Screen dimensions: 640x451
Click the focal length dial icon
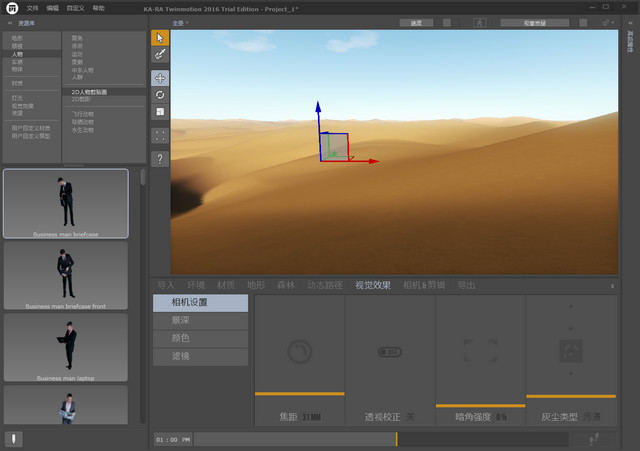(299, 352)
